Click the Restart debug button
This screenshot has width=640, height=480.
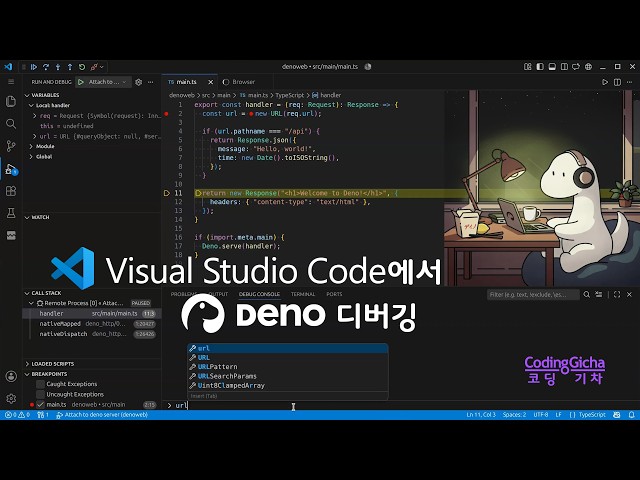pyautogui.click(x=82, y=67)
